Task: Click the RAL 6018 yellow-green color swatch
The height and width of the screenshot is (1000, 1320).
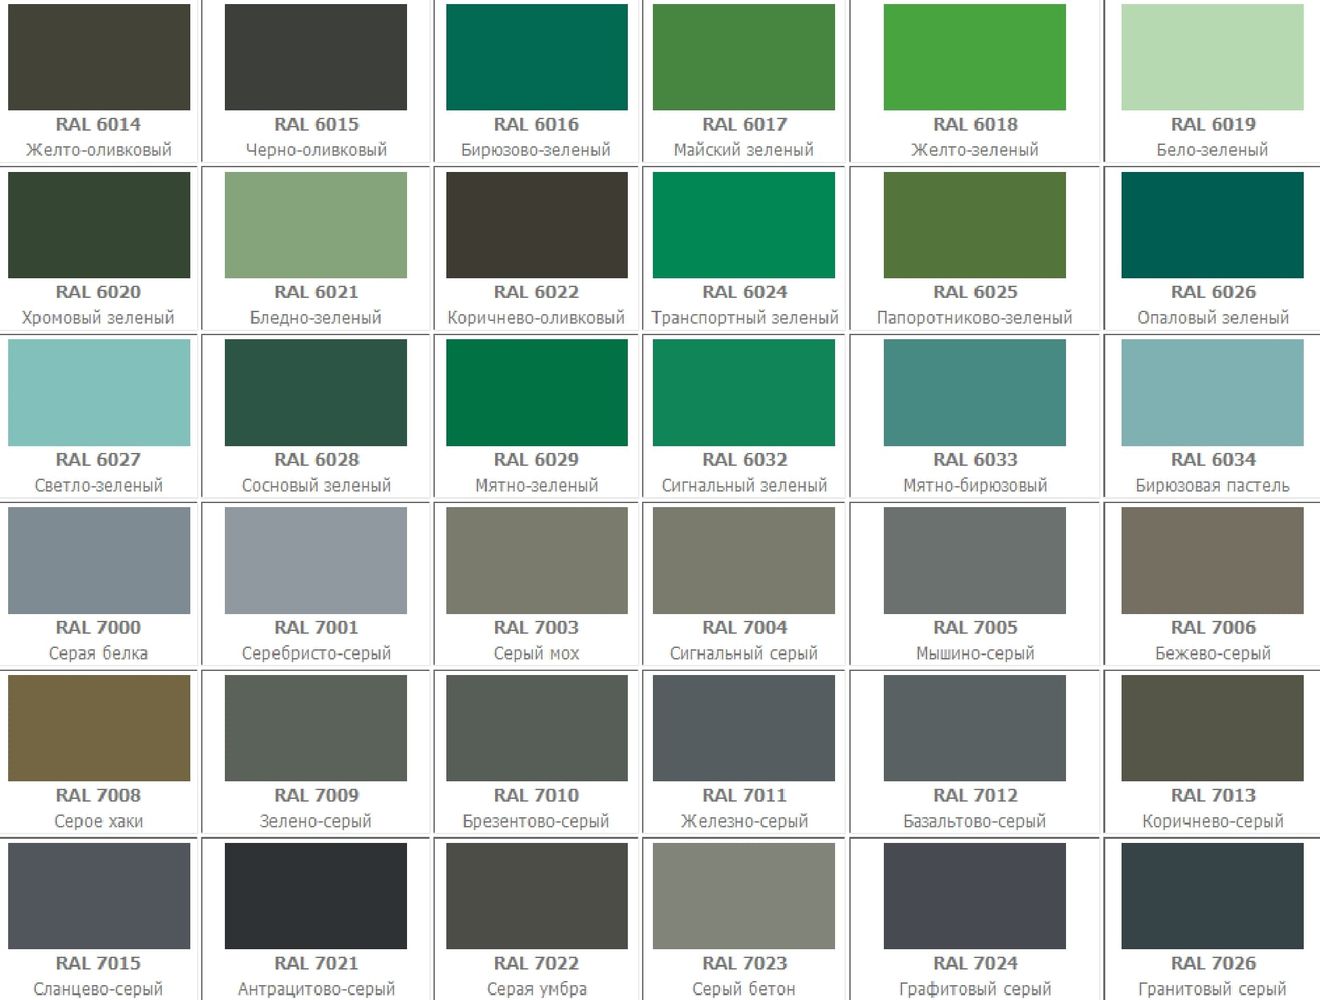Action: point(974,56)
